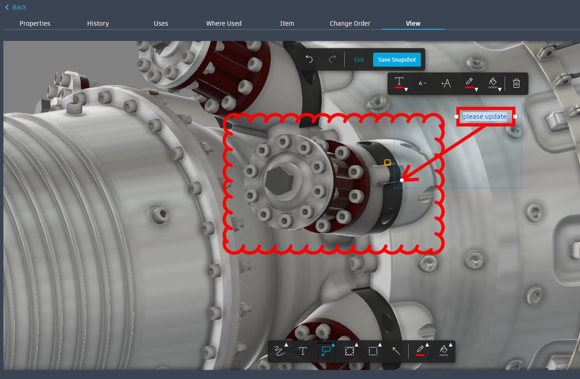Select the freehand squiggle drawing tool
Screen dimensions: 580x379
(x=280, y=351)
